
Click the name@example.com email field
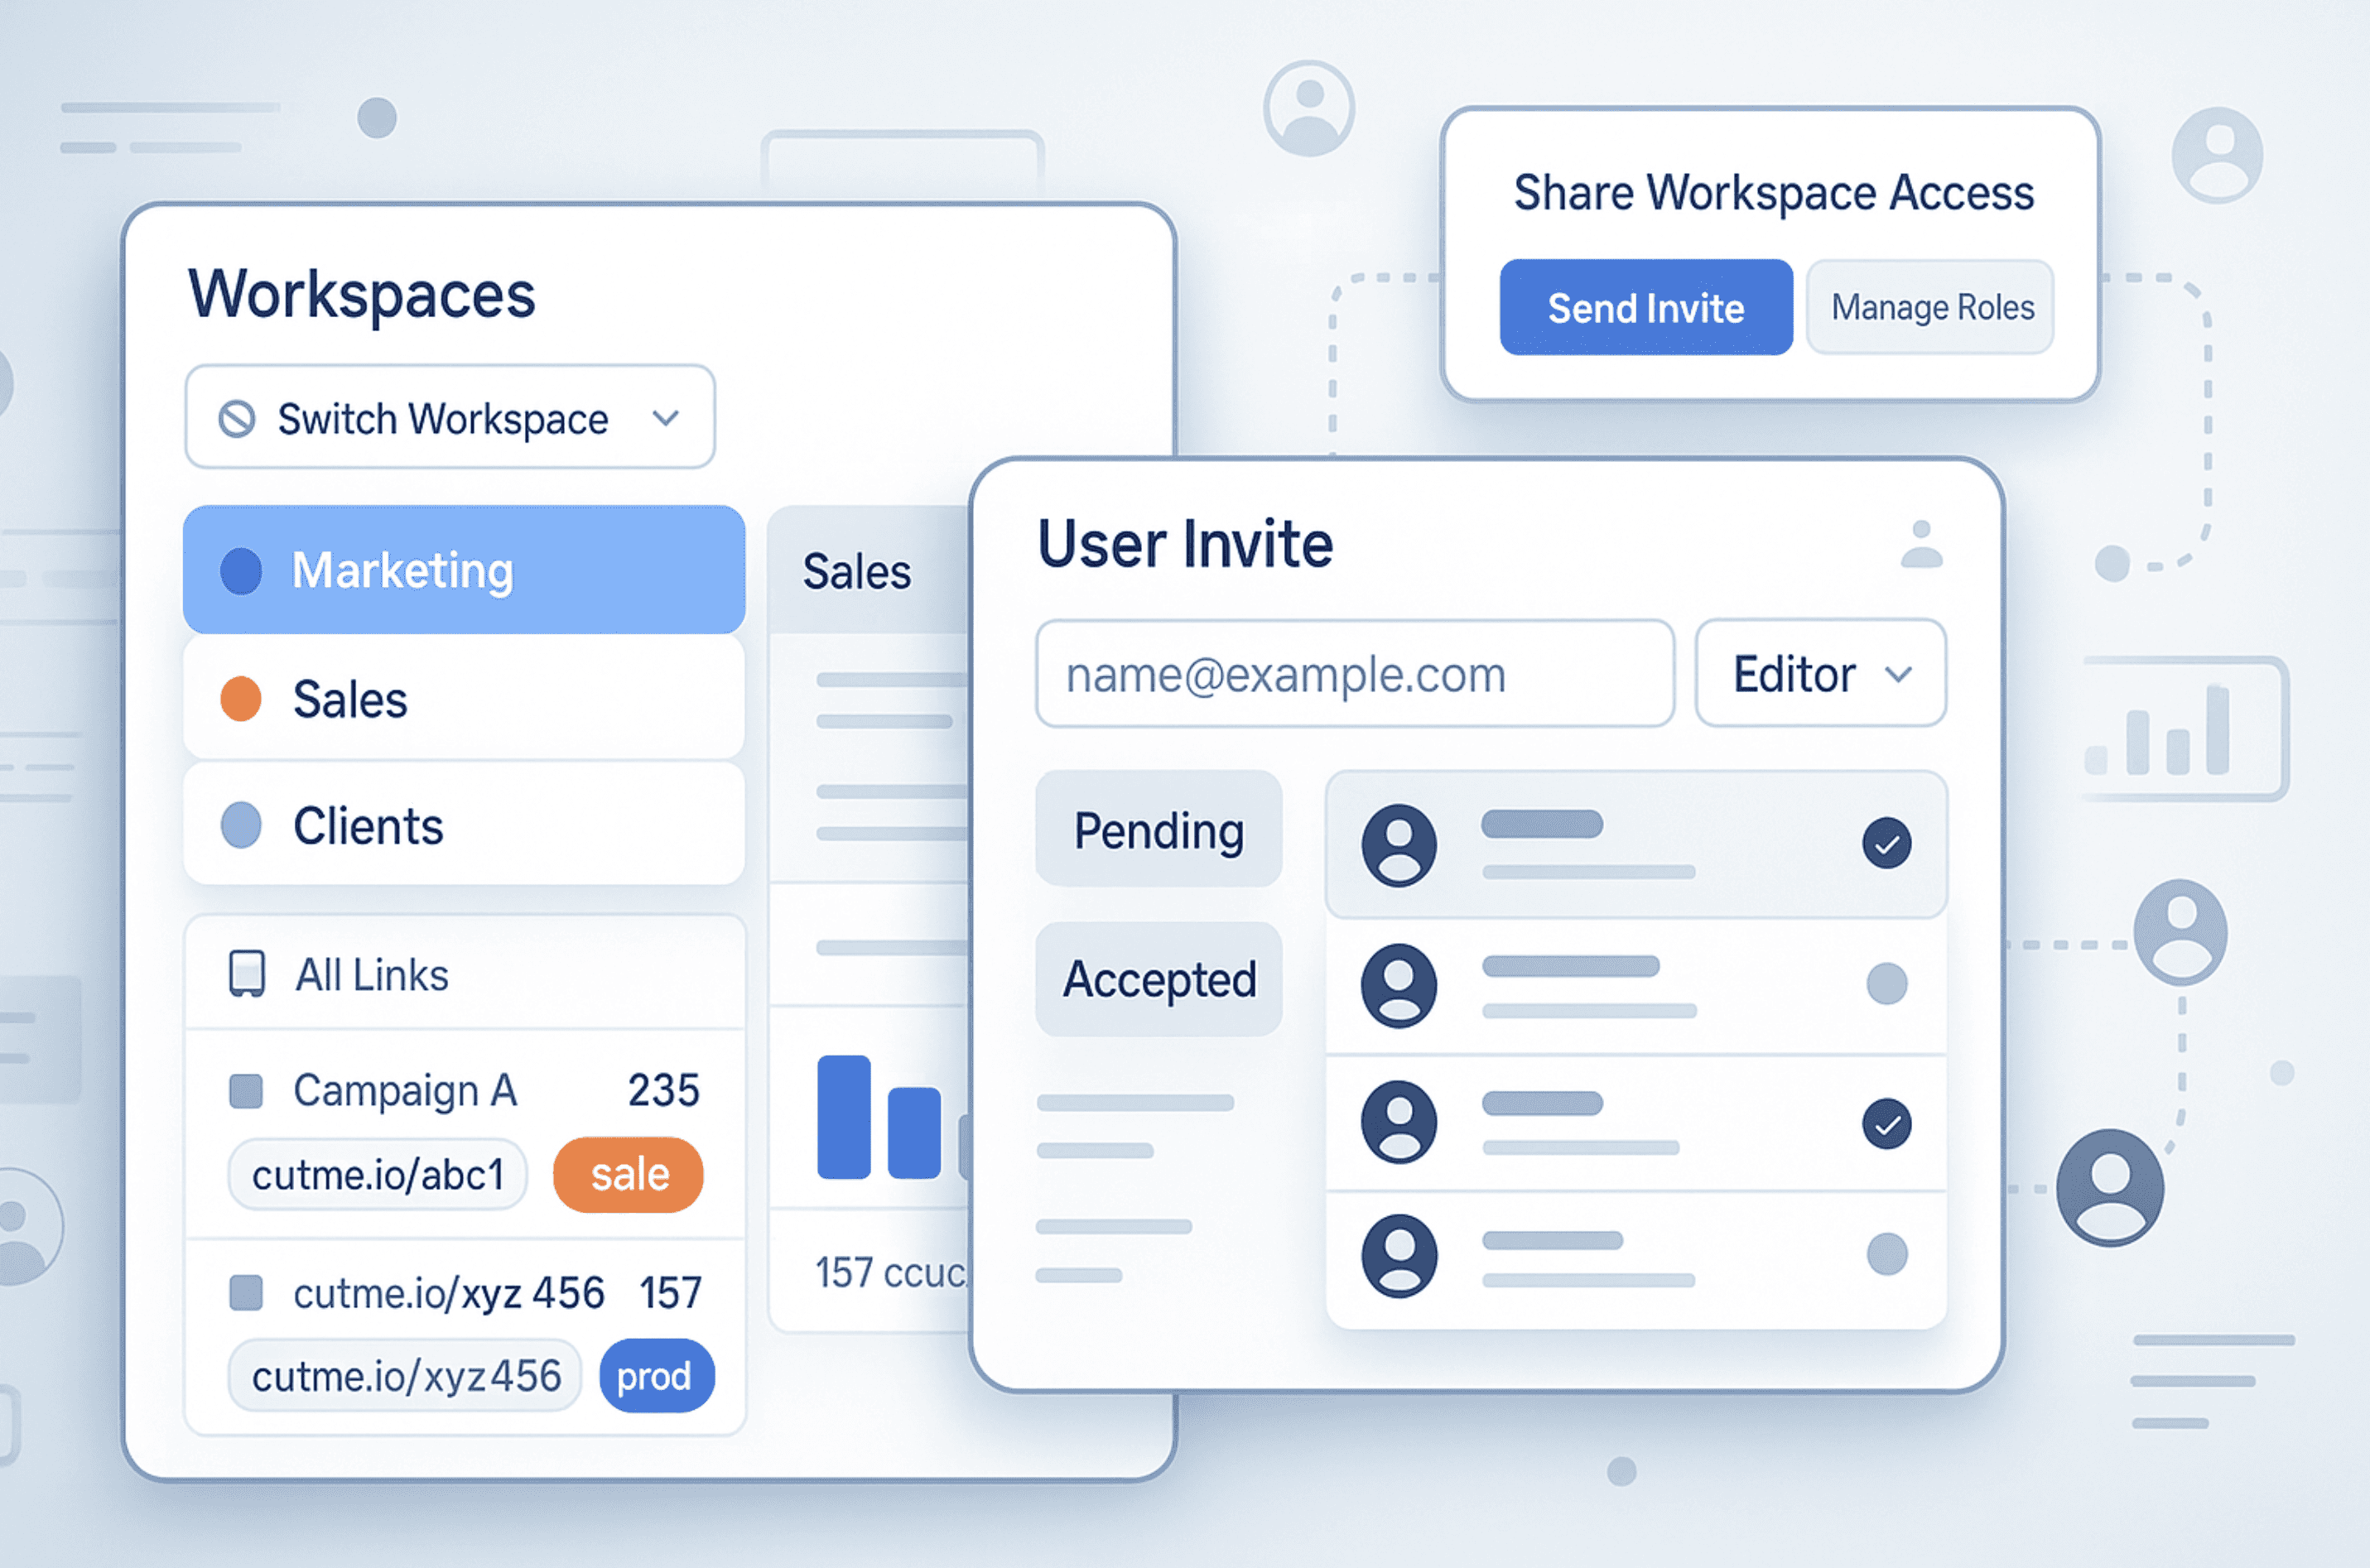tap(1354, 674)
